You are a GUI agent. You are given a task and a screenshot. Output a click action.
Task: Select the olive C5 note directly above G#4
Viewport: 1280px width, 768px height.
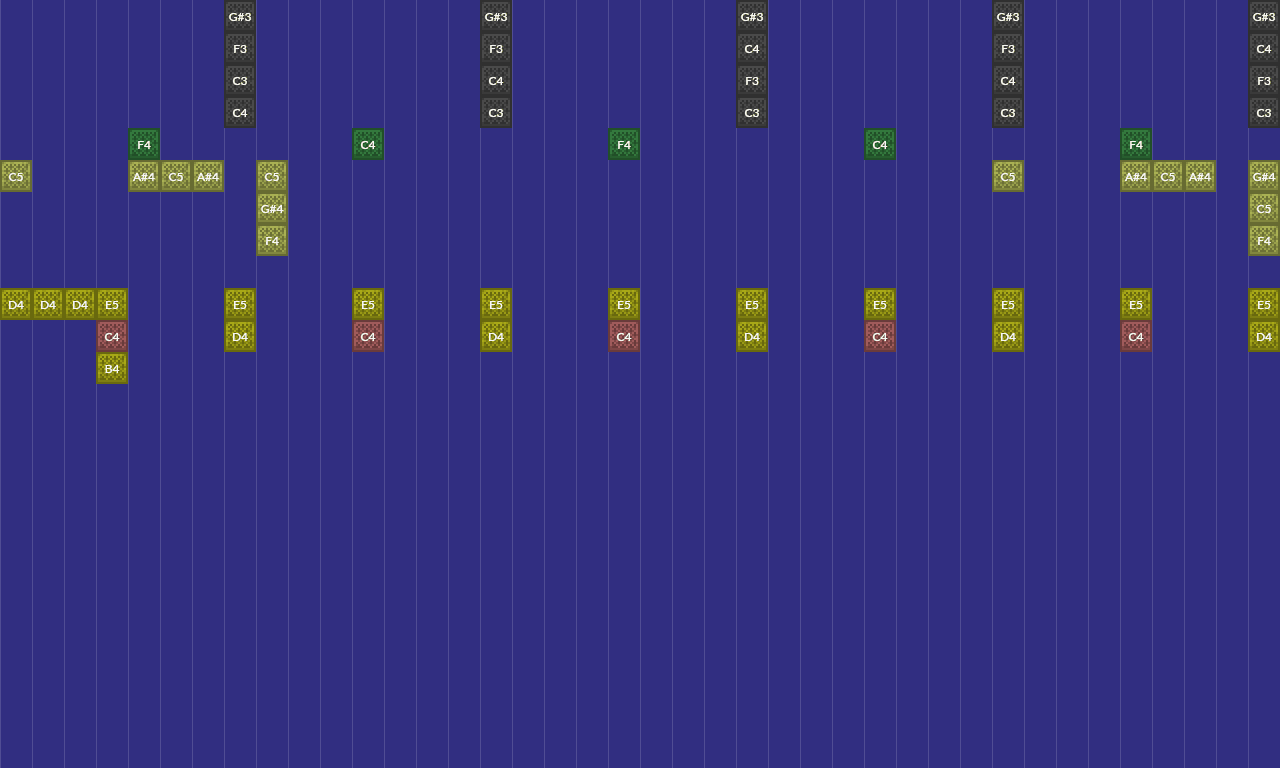[272, 177]
